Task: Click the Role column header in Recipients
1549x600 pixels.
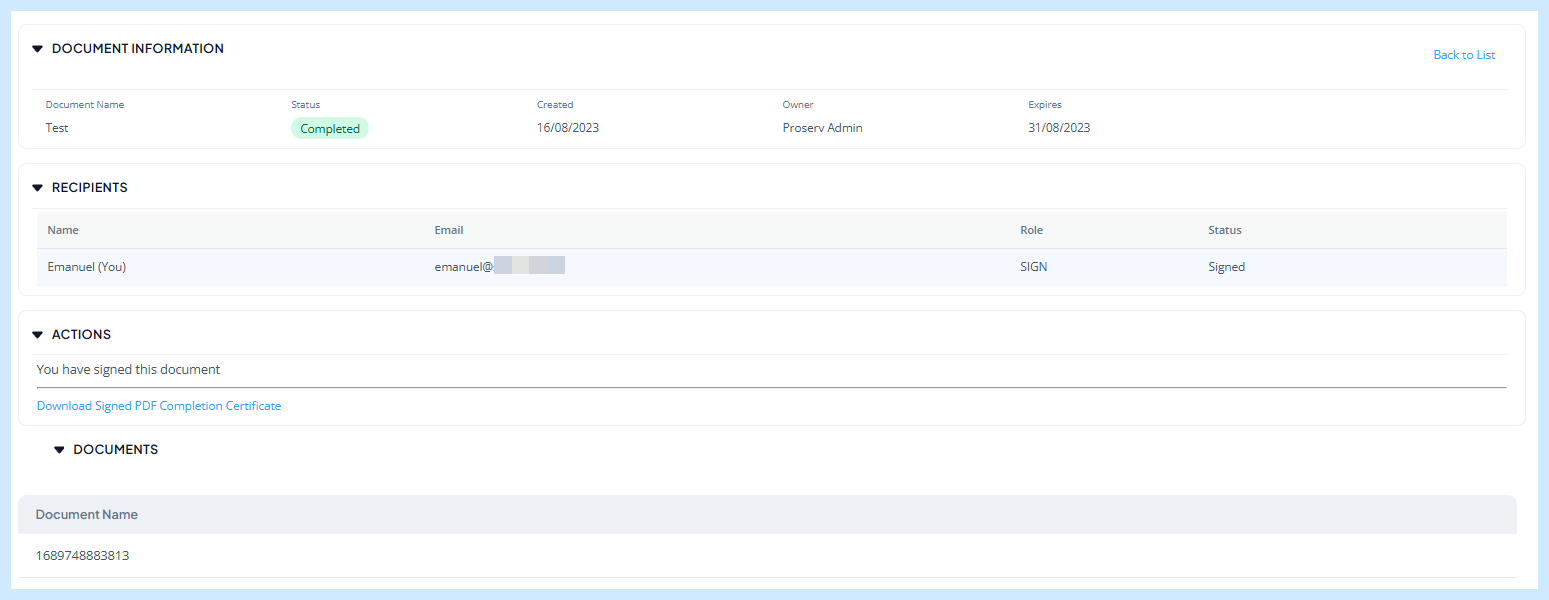Action: (x=1031, y=230)
